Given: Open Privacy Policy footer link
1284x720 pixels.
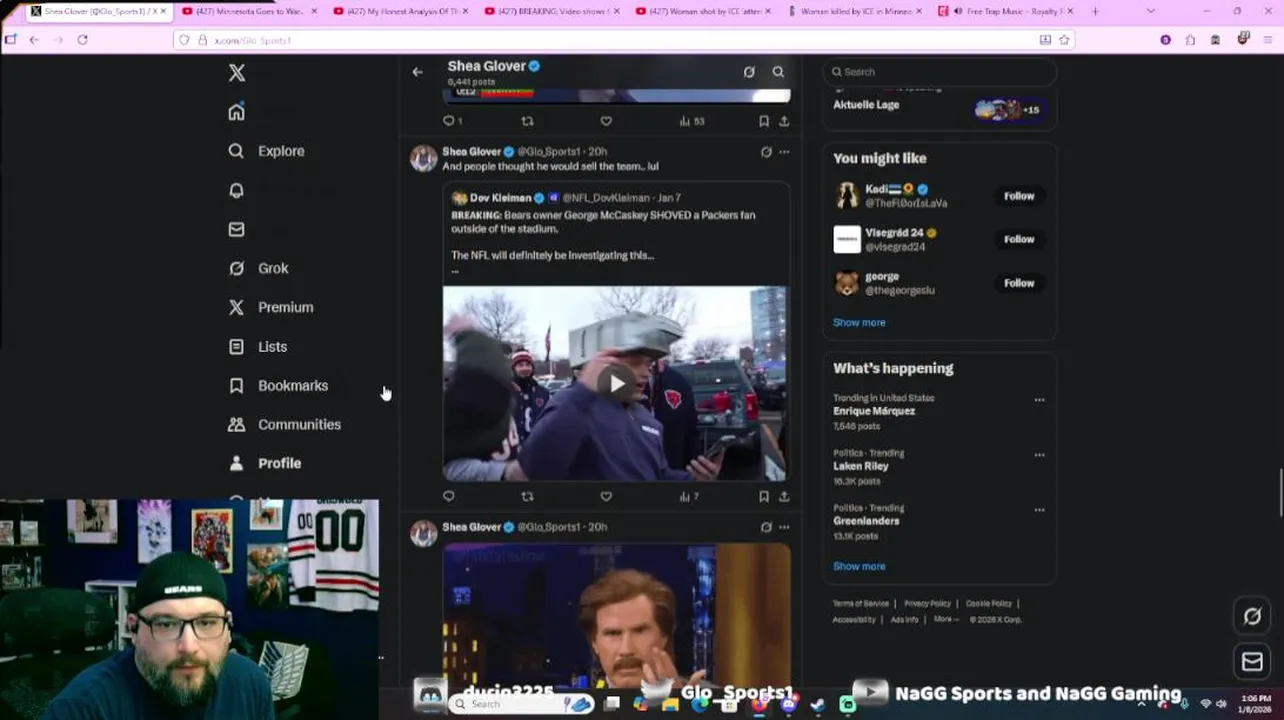Looking at the screenshot, I should (x=927, y=604).
